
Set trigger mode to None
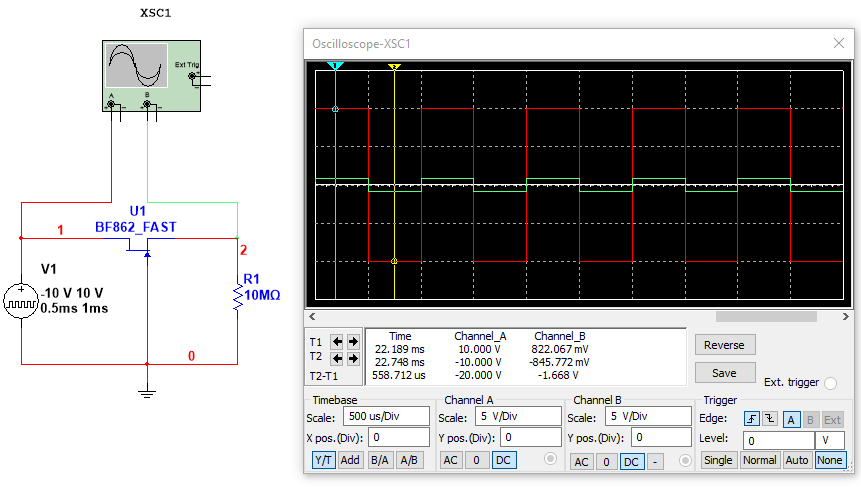pyautogui.click(x=829, y=460)
